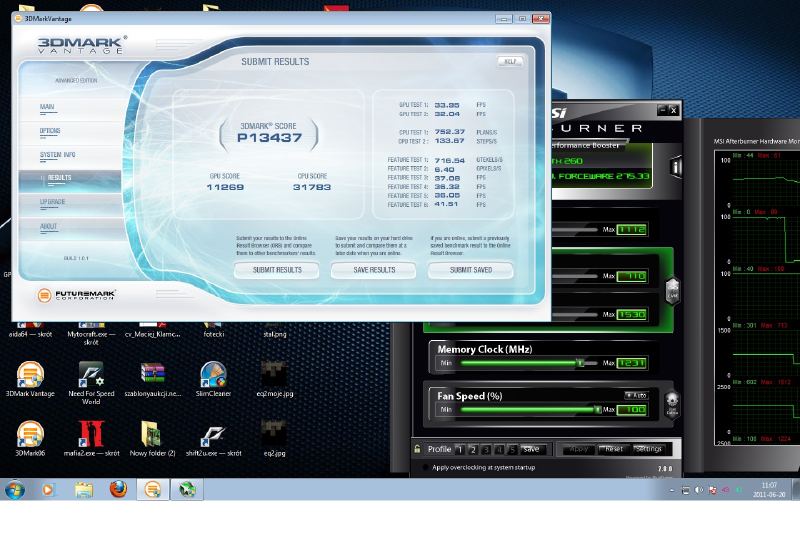The image size is (800, 556).
Task: Open ABOUT in 3DMark Vantage sidebar
Action: [x=48, y=226]
